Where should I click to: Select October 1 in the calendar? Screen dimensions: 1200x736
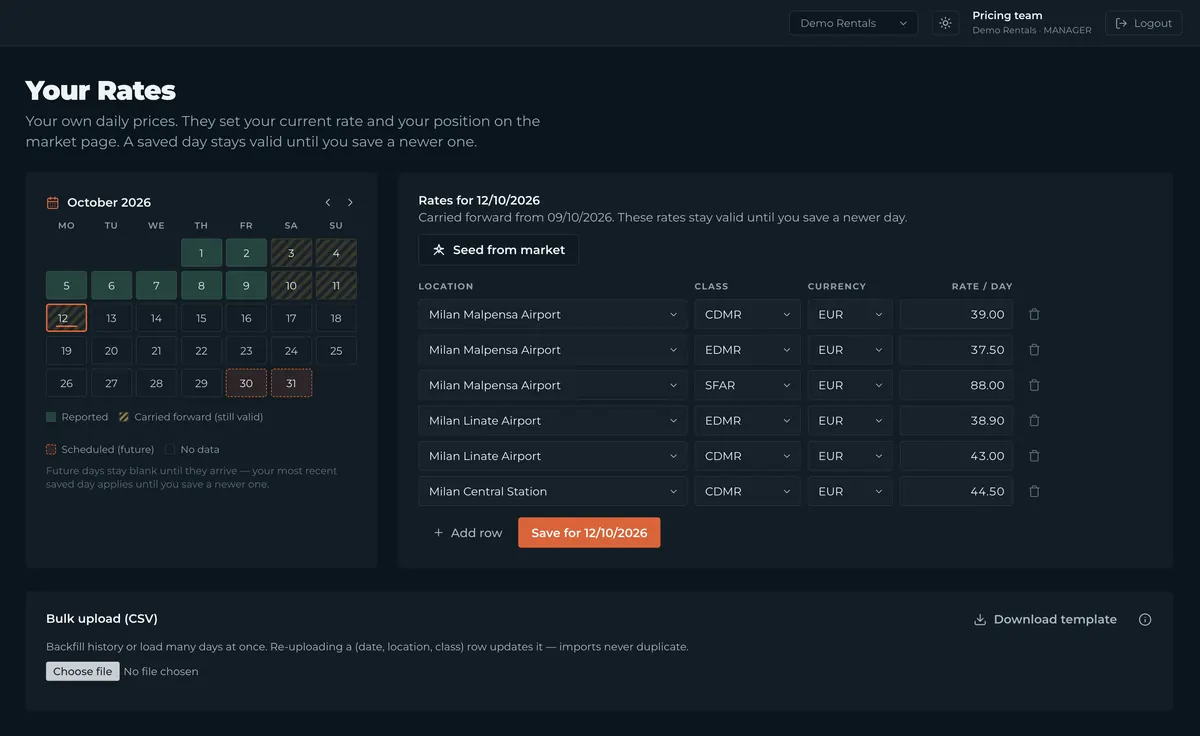pos(201,254)
